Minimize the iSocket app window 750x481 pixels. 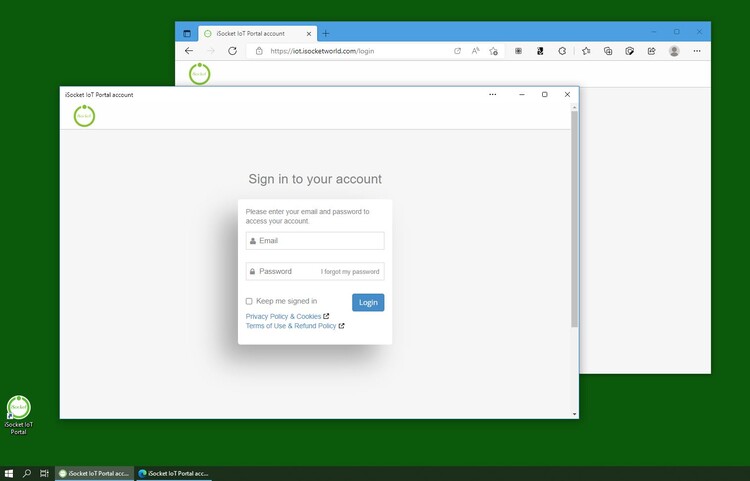(522, 95)
